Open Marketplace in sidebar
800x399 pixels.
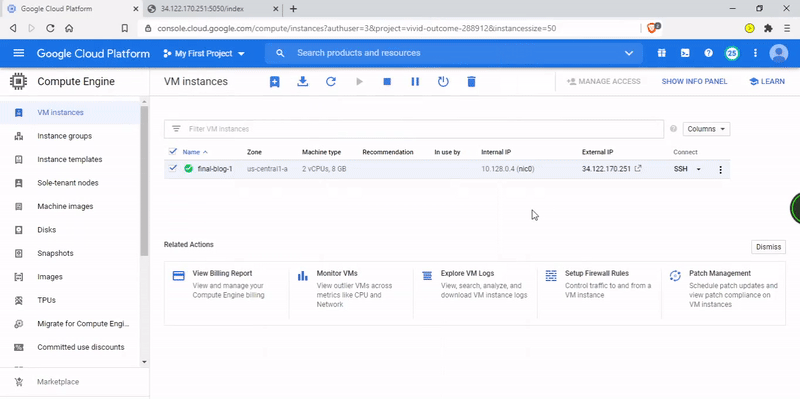[x=74, y=382]
